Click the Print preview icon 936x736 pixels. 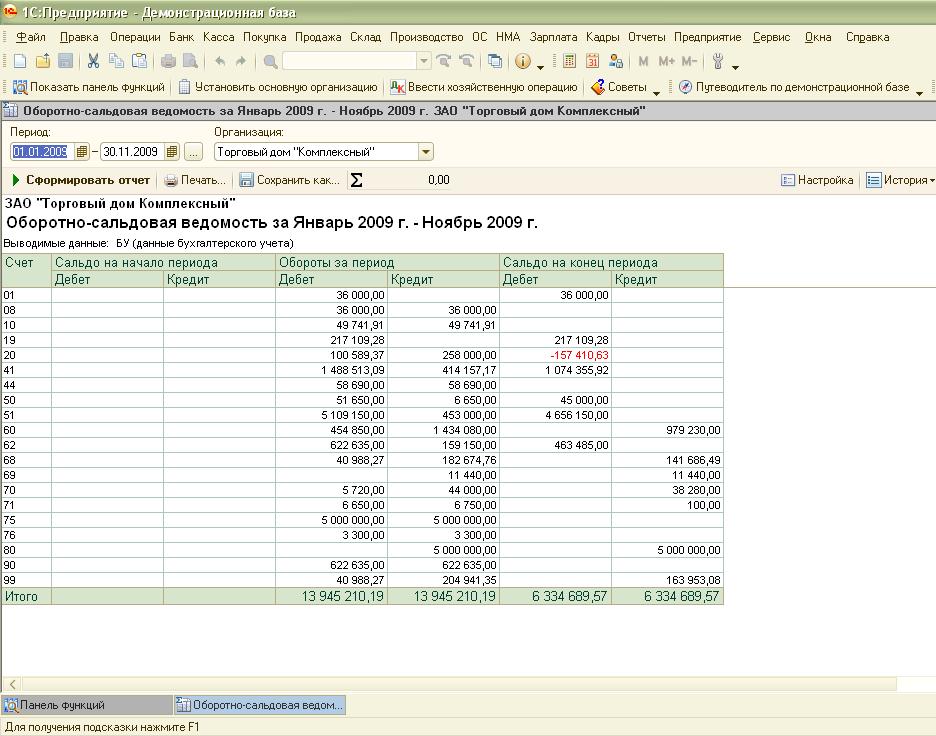pos(190,61)
